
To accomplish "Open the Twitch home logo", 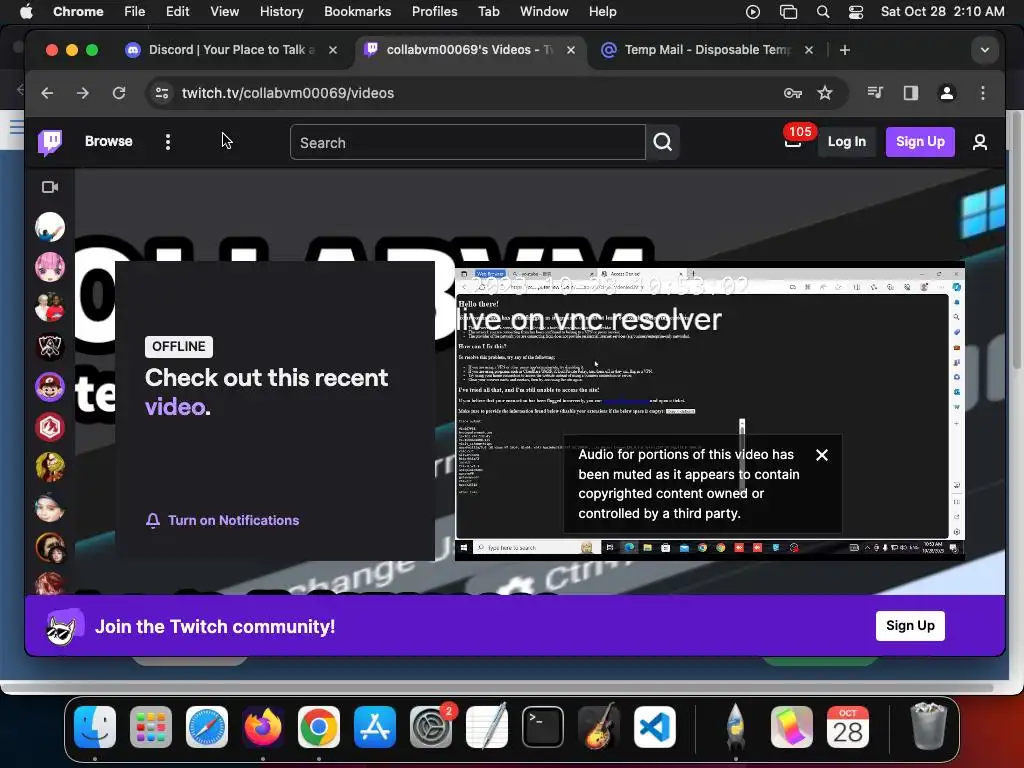I will (50, 142).
